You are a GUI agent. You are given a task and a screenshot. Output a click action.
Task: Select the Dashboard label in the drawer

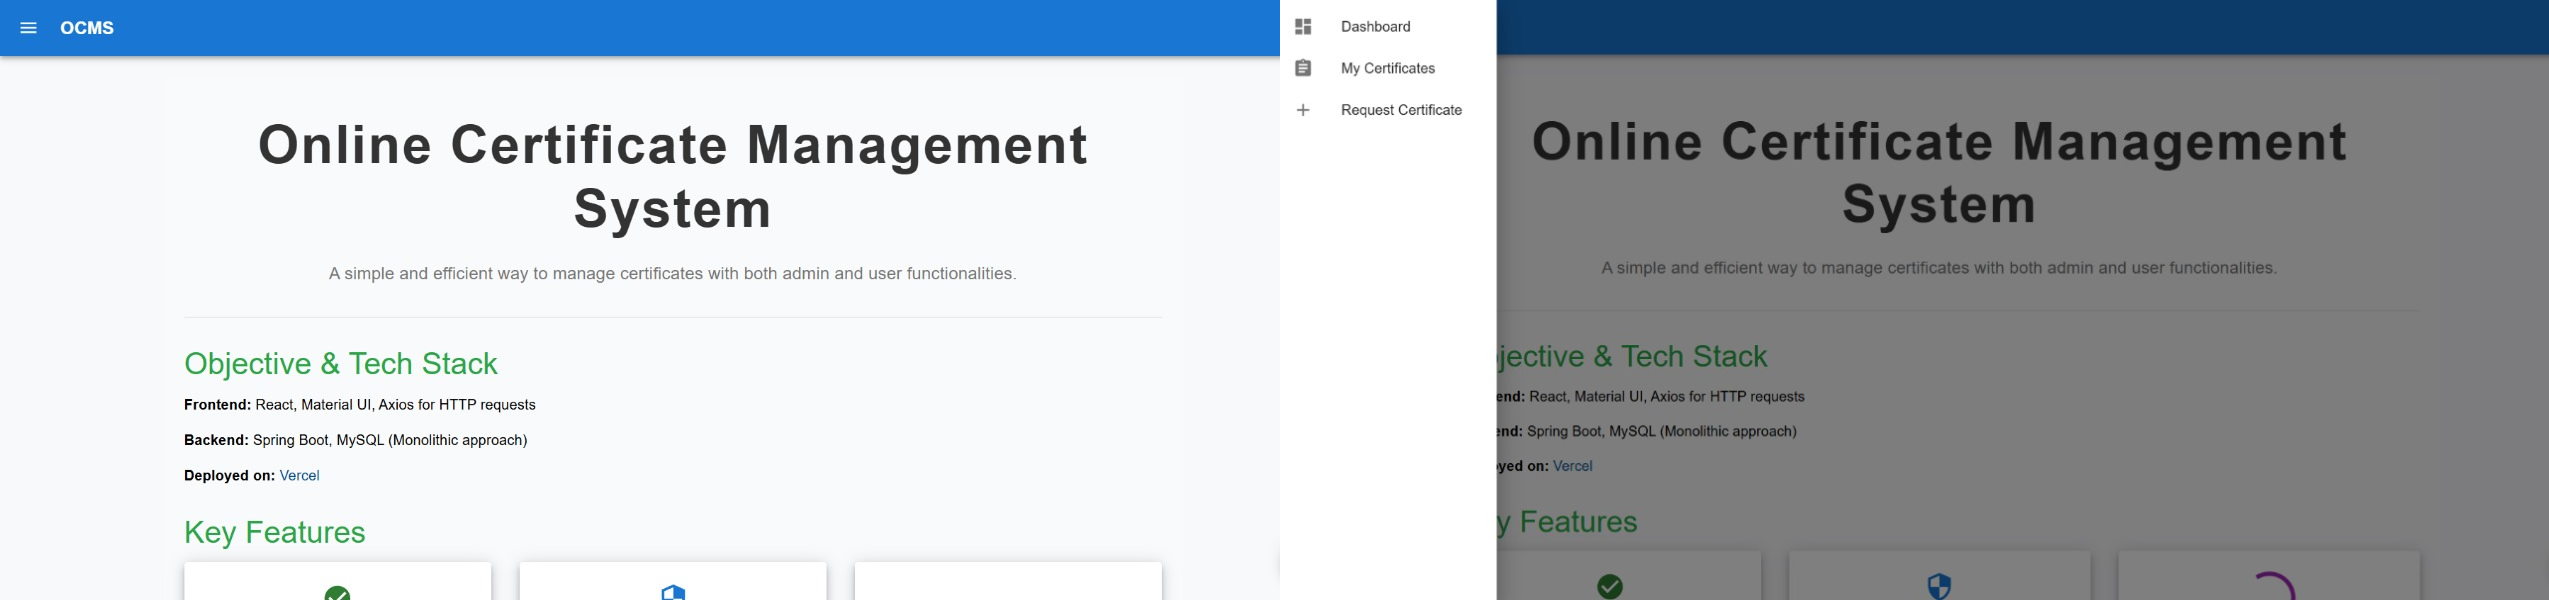[1375, 27]
